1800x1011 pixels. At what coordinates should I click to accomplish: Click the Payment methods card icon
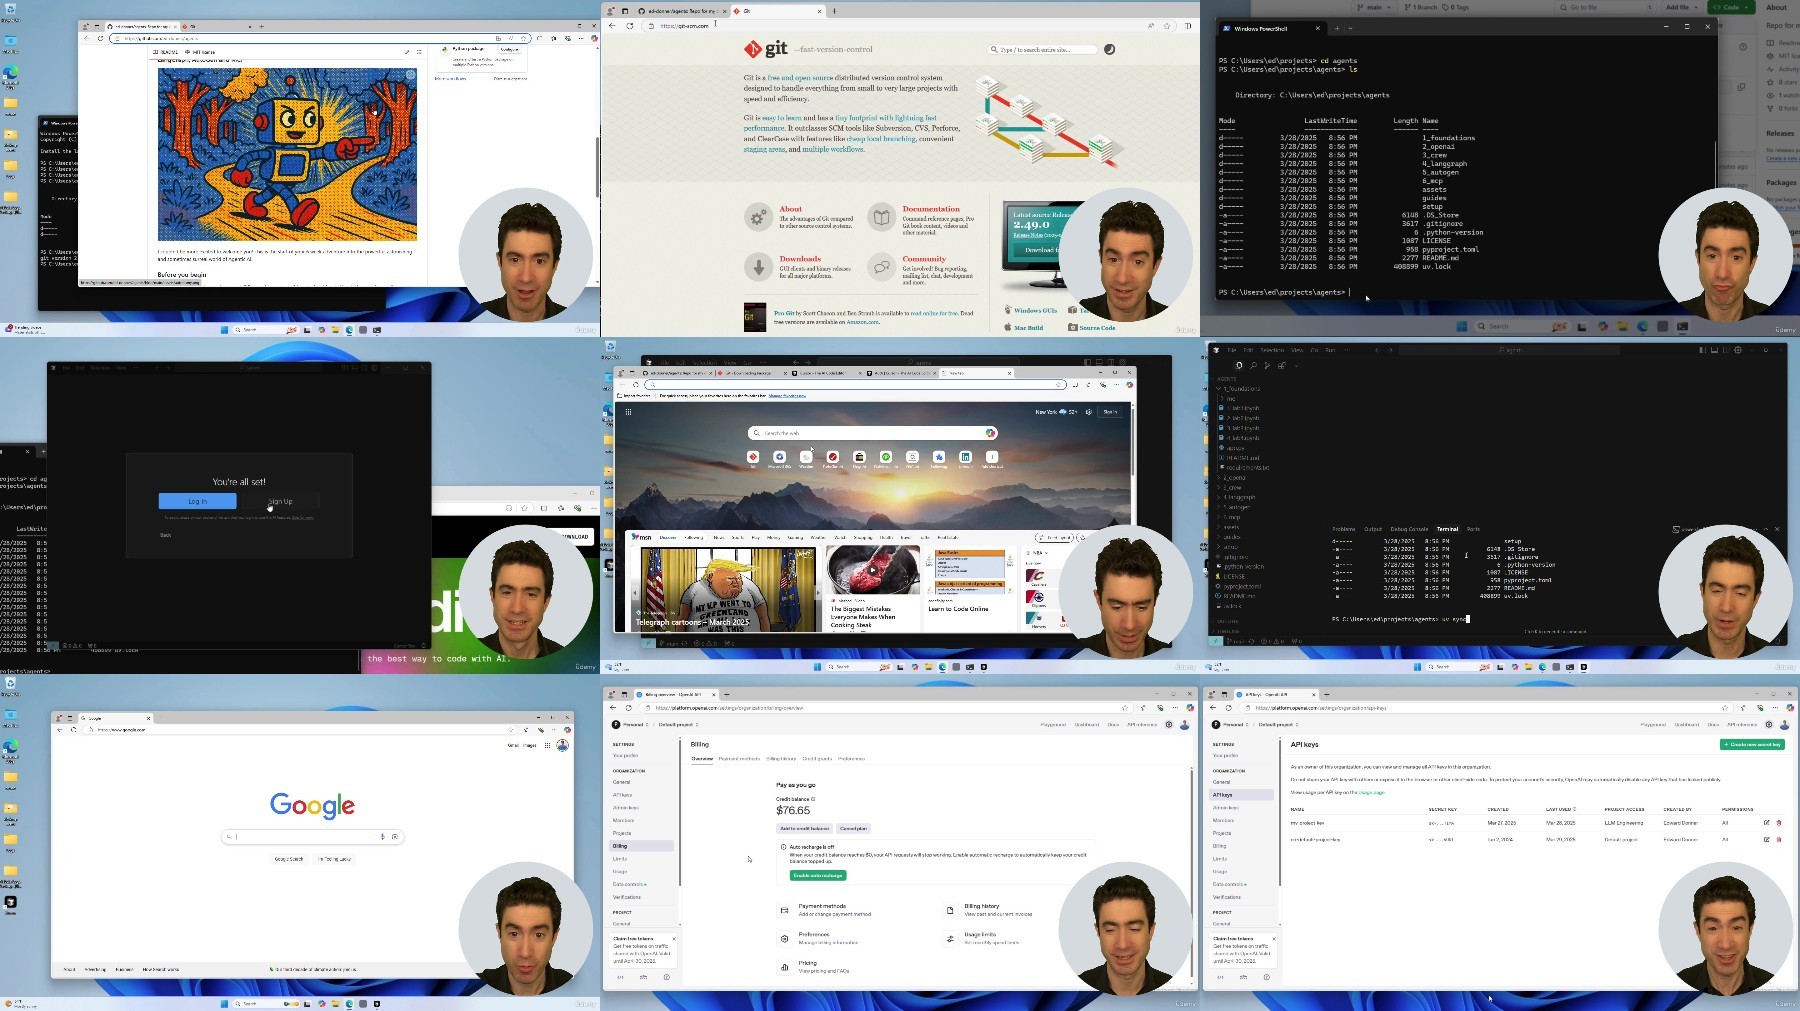point(784,910)
